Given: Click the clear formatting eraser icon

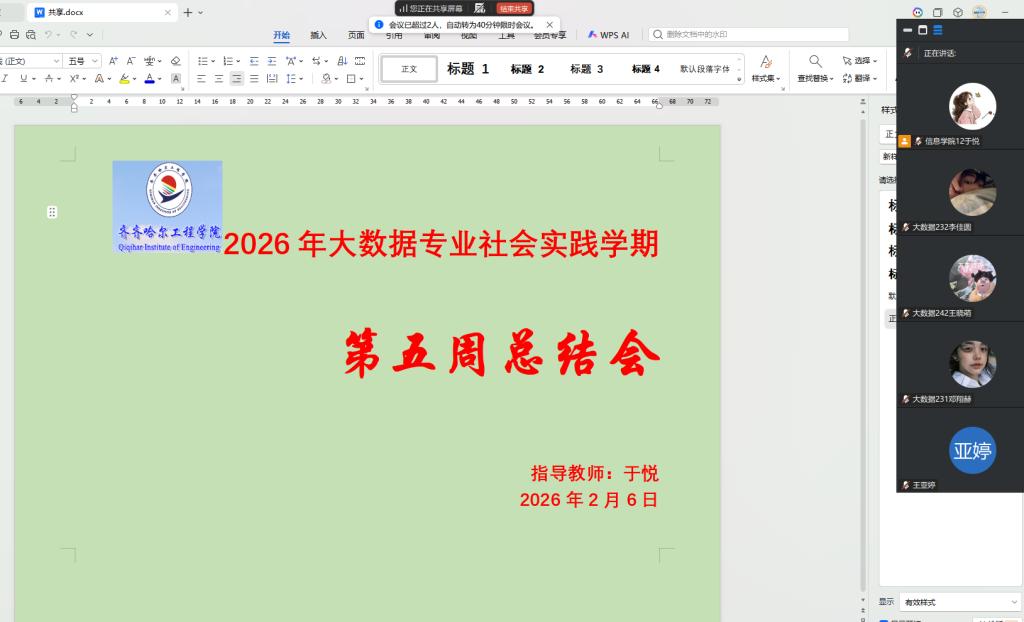Looking at the screenshot, I should (x=176, y=61).
